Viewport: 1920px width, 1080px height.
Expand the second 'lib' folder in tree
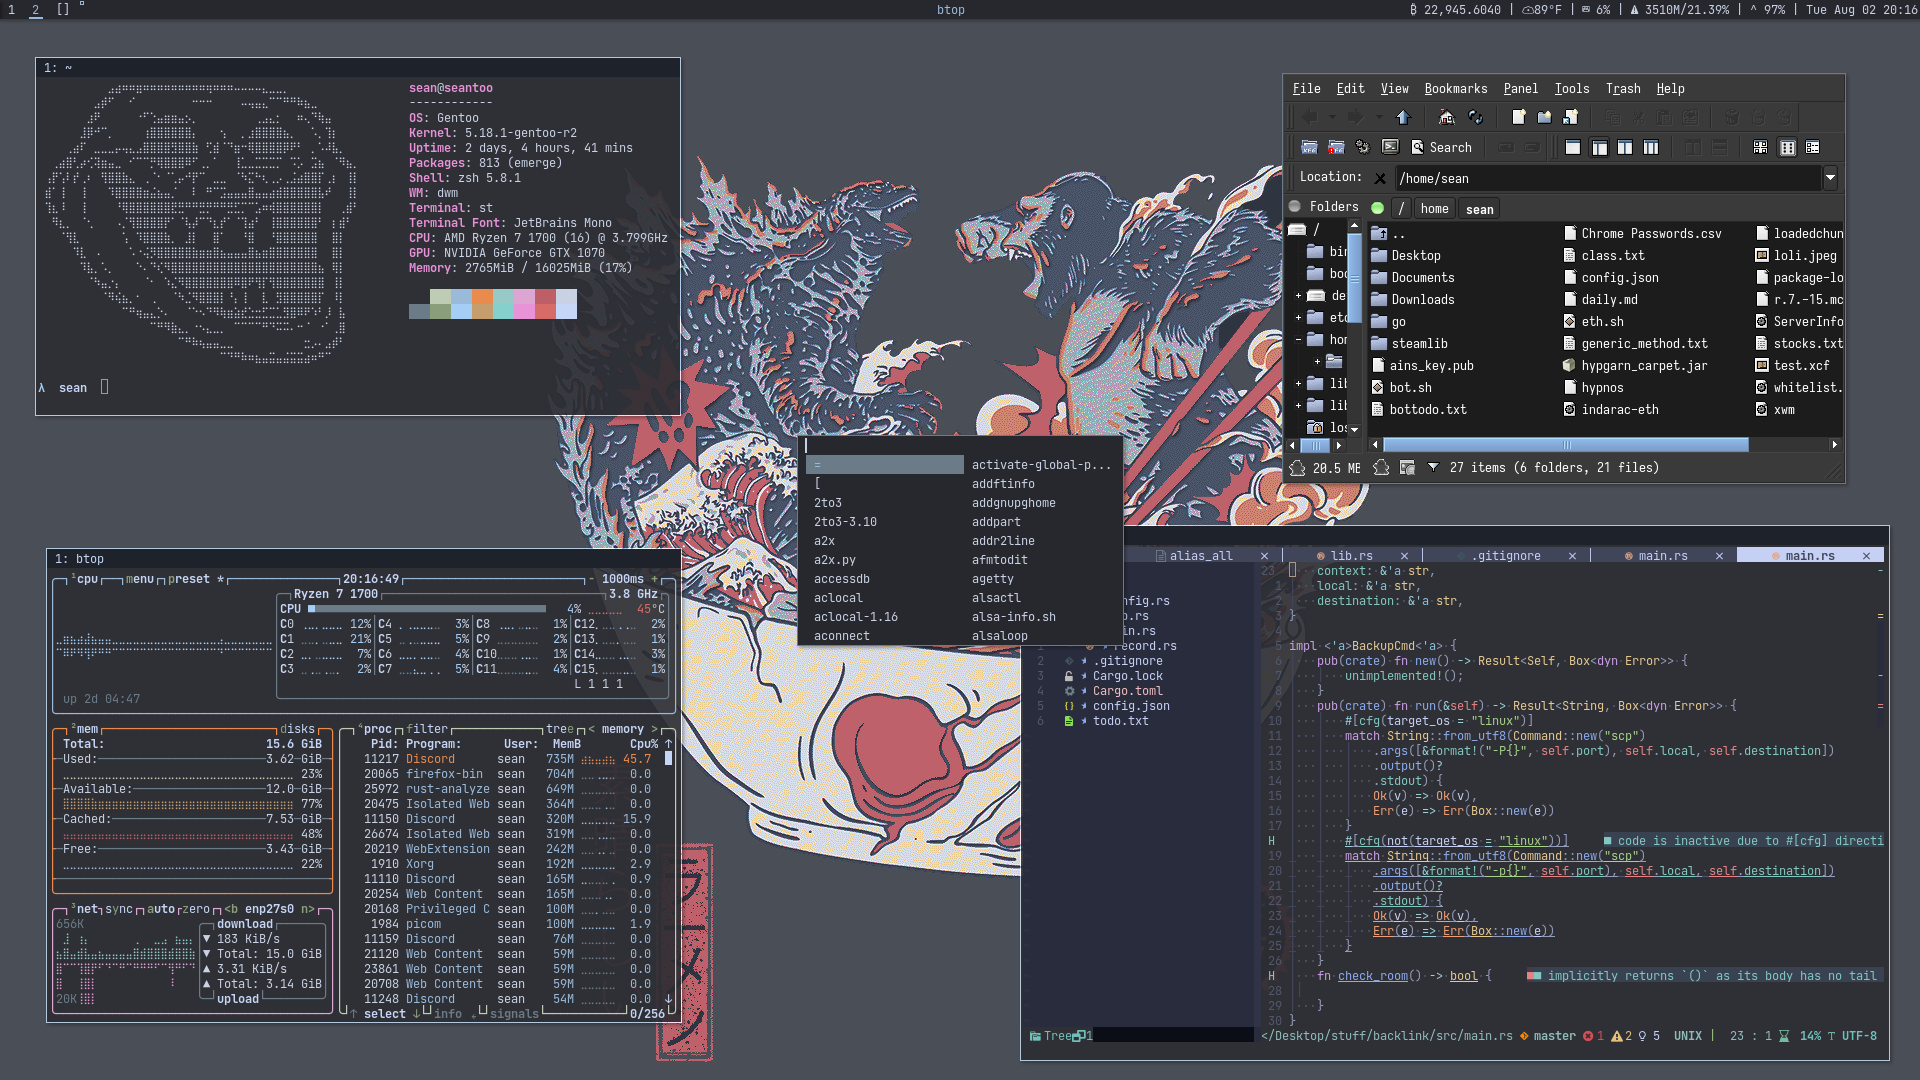1299,406
